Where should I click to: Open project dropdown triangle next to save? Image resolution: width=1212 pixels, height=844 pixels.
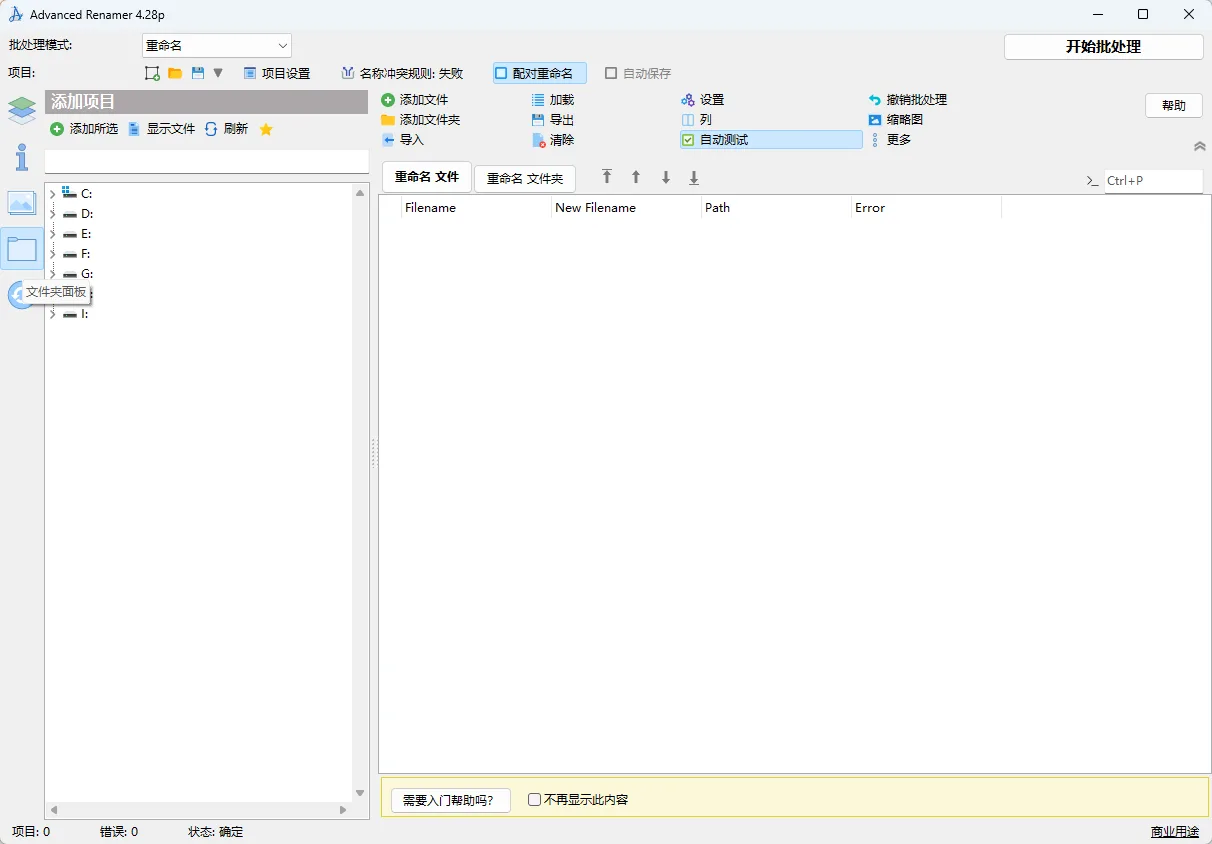pyautogui.click(x=218, y=73)
